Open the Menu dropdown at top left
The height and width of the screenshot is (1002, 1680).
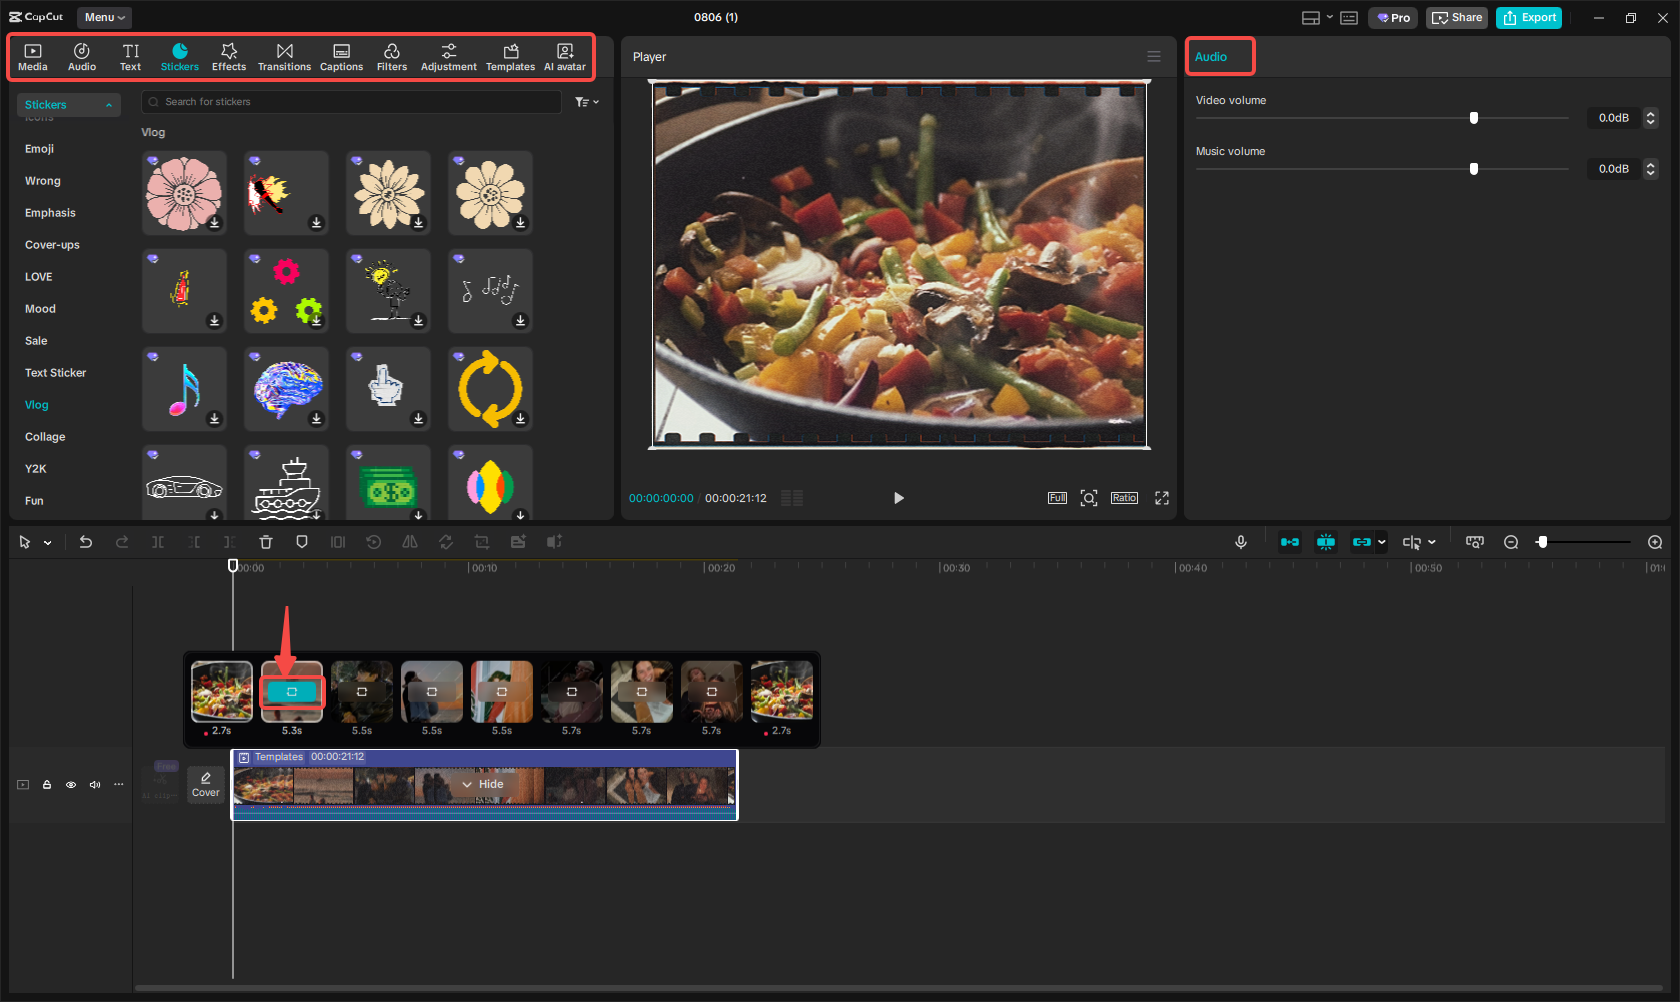tap(103, 17)
